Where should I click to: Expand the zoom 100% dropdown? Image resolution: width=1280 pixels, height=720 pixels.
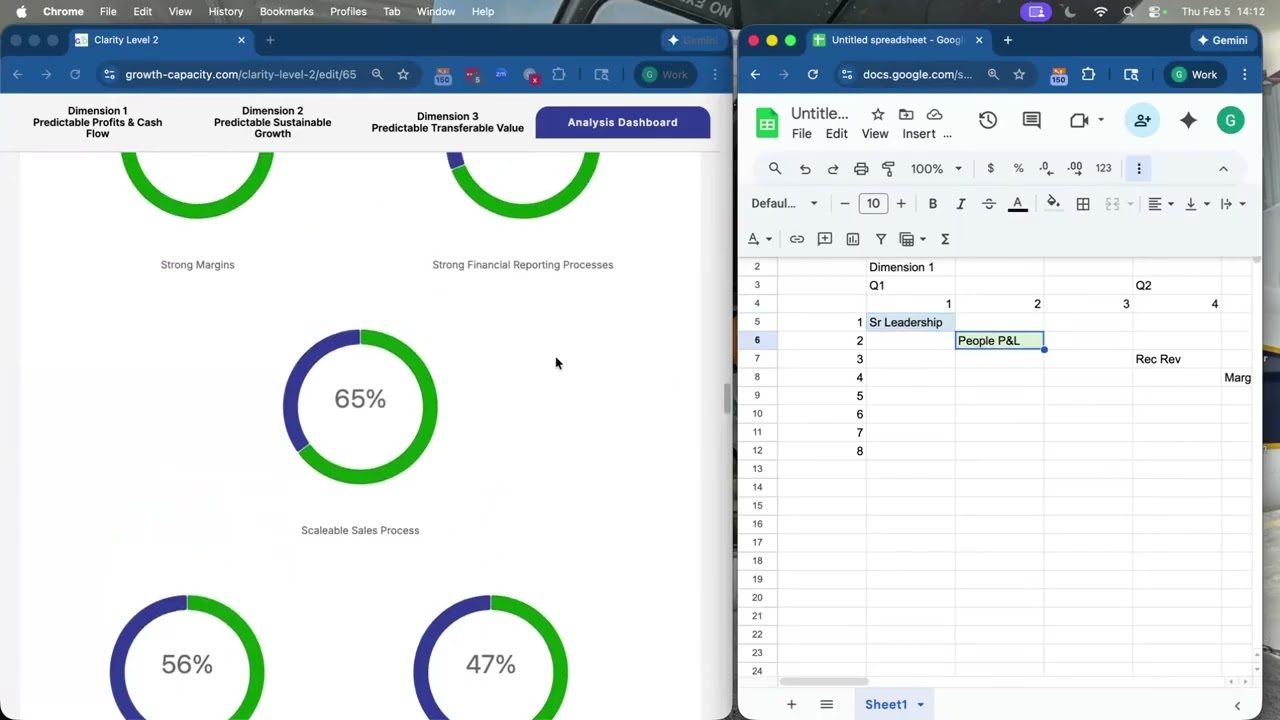click(x=936, y=168)
